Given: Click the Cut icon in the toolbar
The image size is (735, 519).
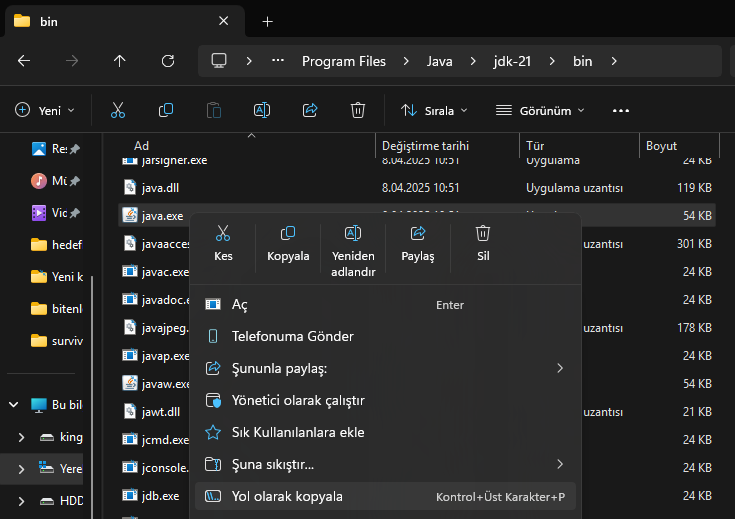Looking at the screenshot, I should point(118,111).
